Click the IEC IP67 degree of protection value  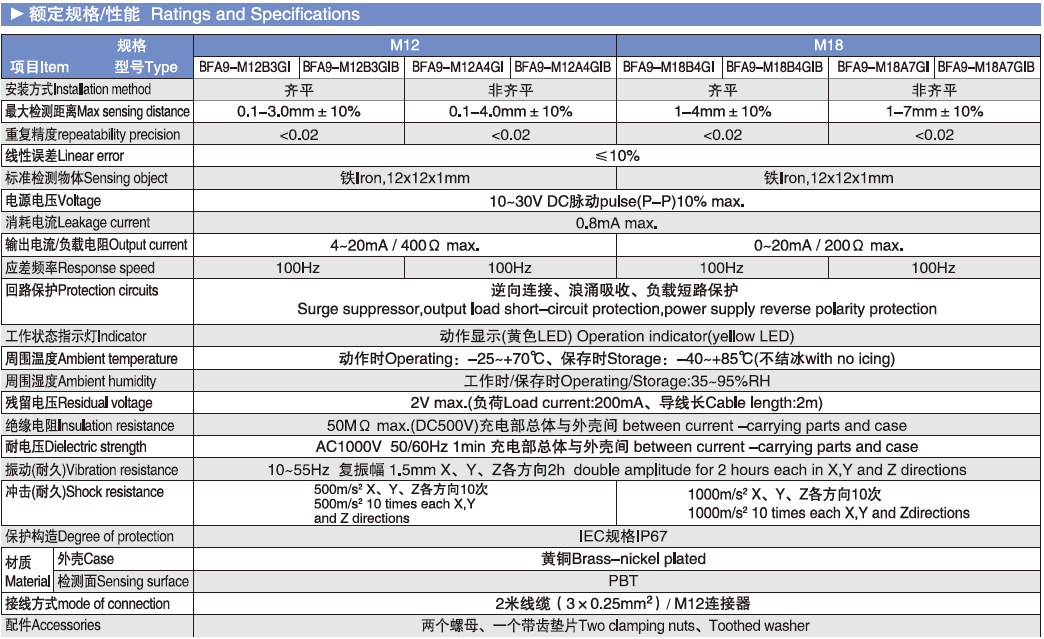click(616, 536)
